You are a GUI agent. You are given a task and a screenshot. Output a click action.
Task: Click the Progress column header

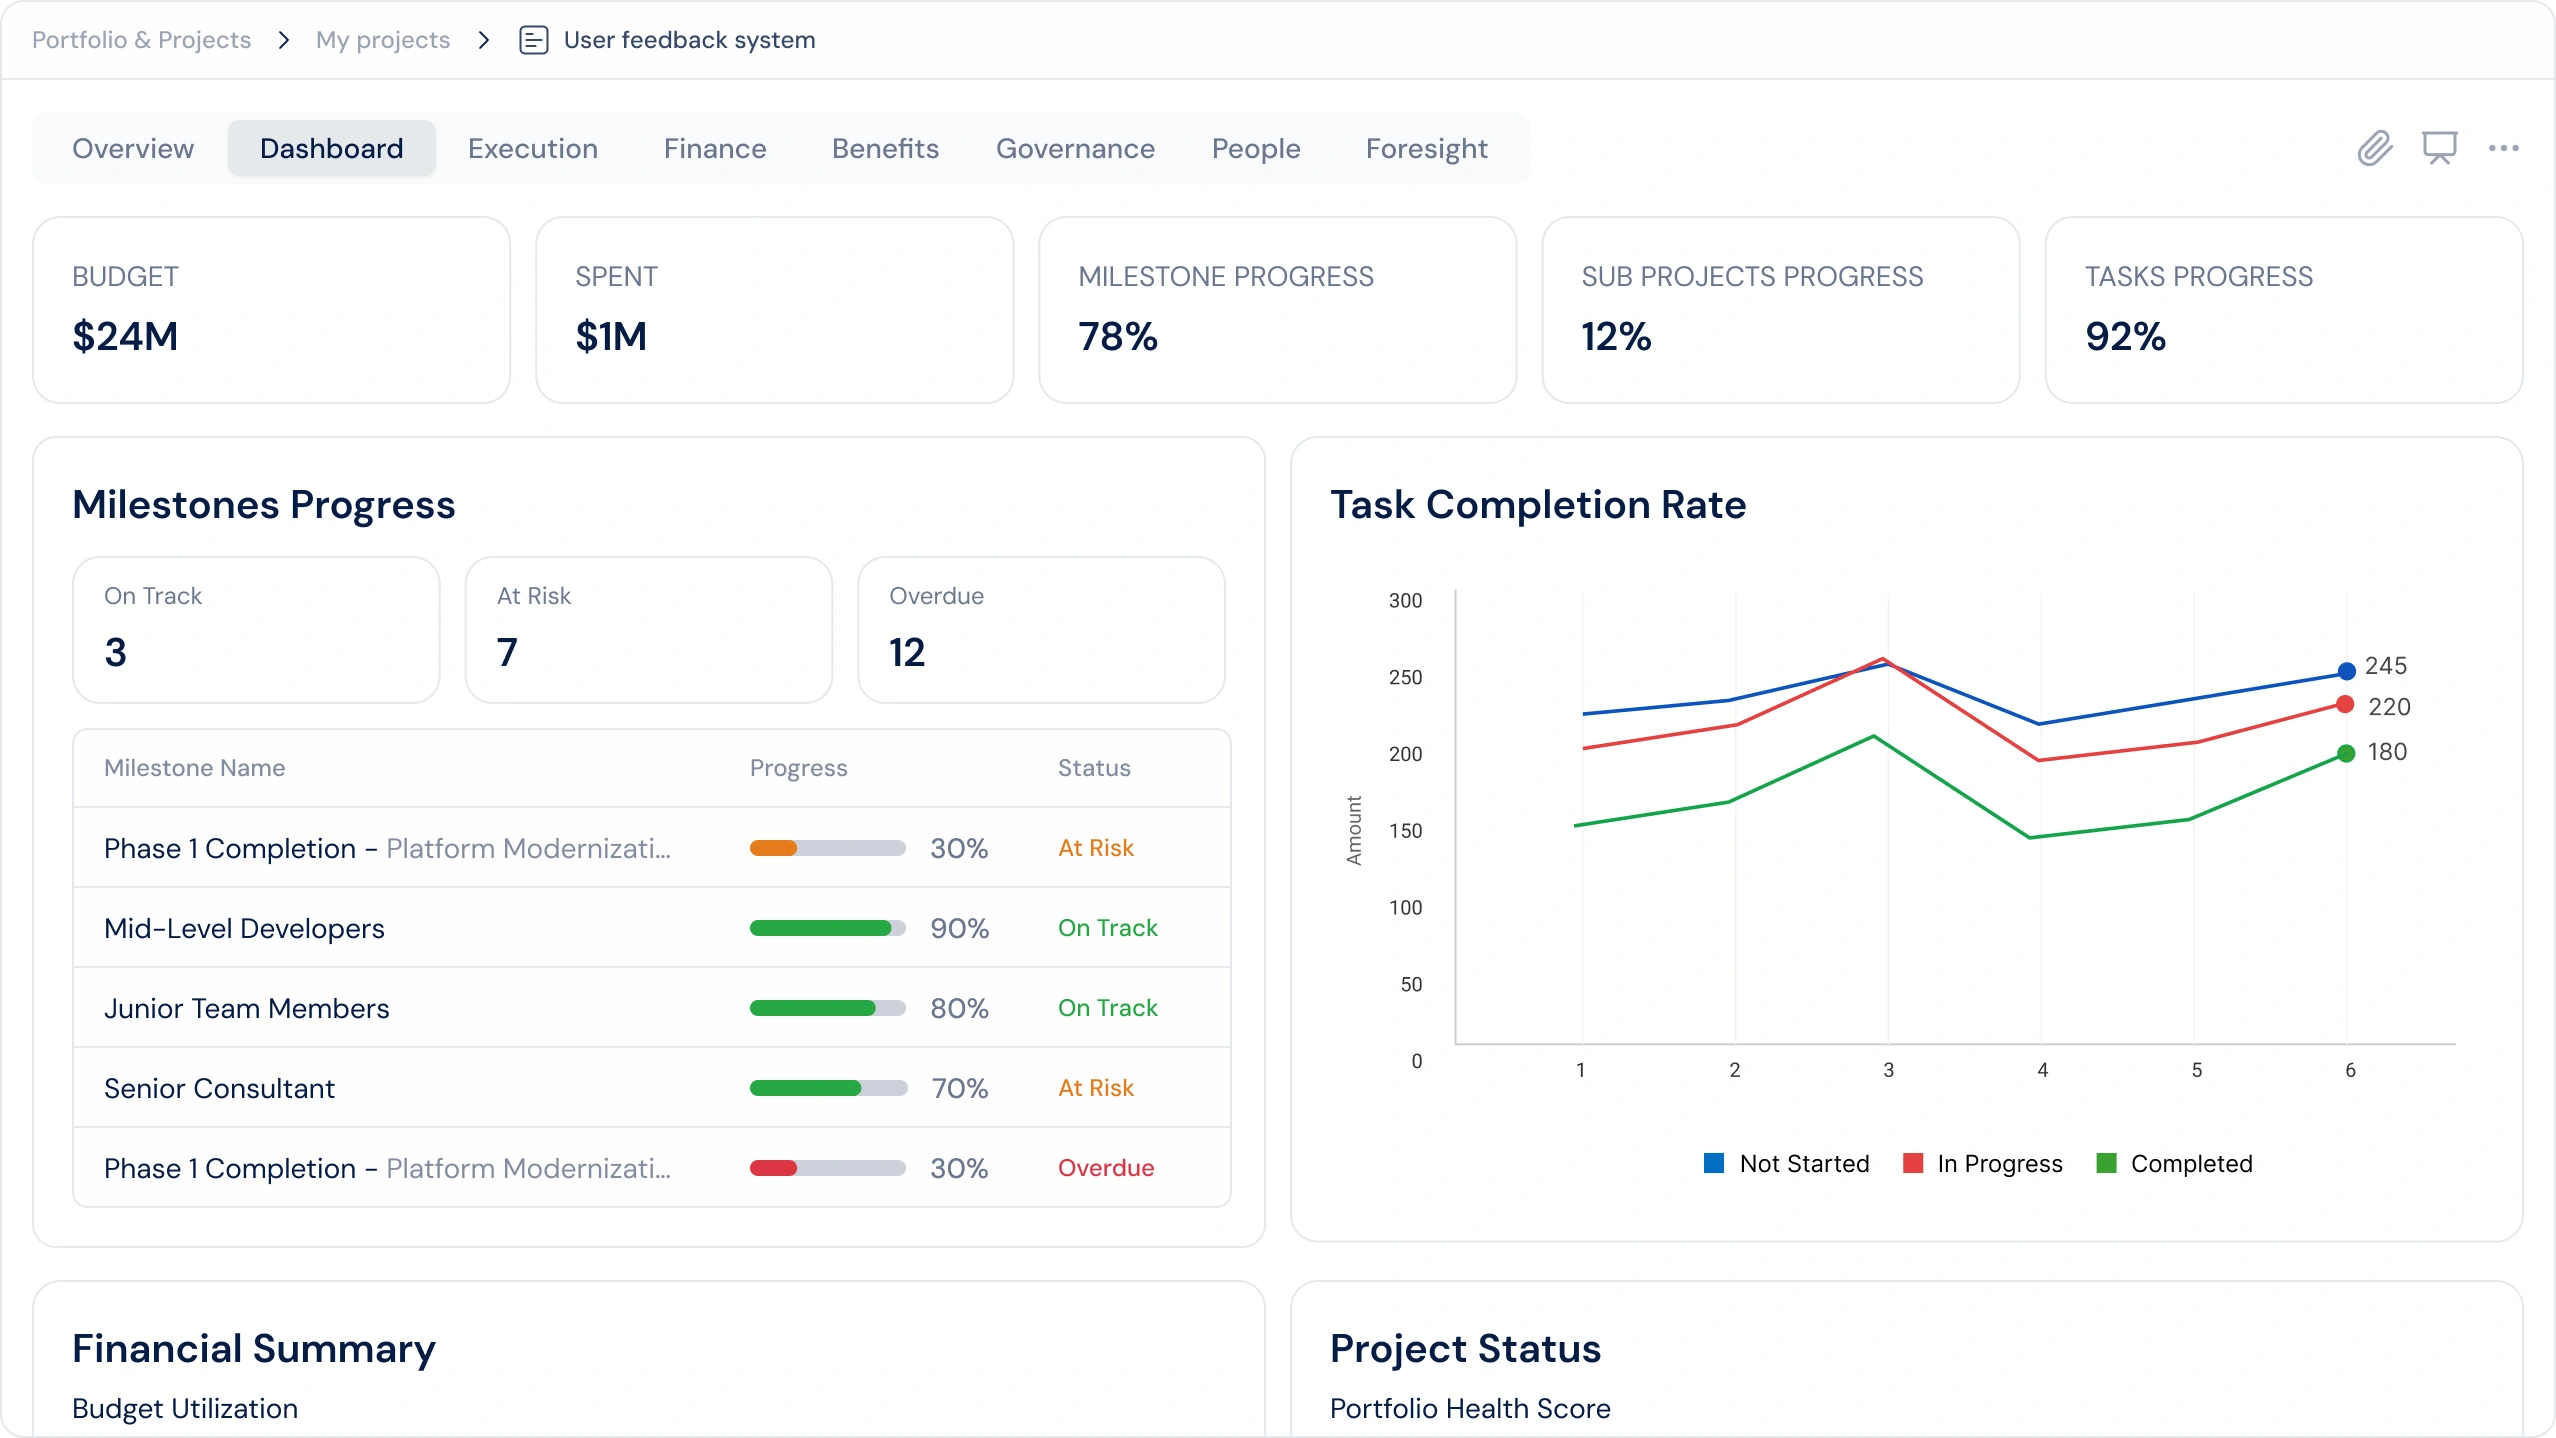click(x=799, y=768)
